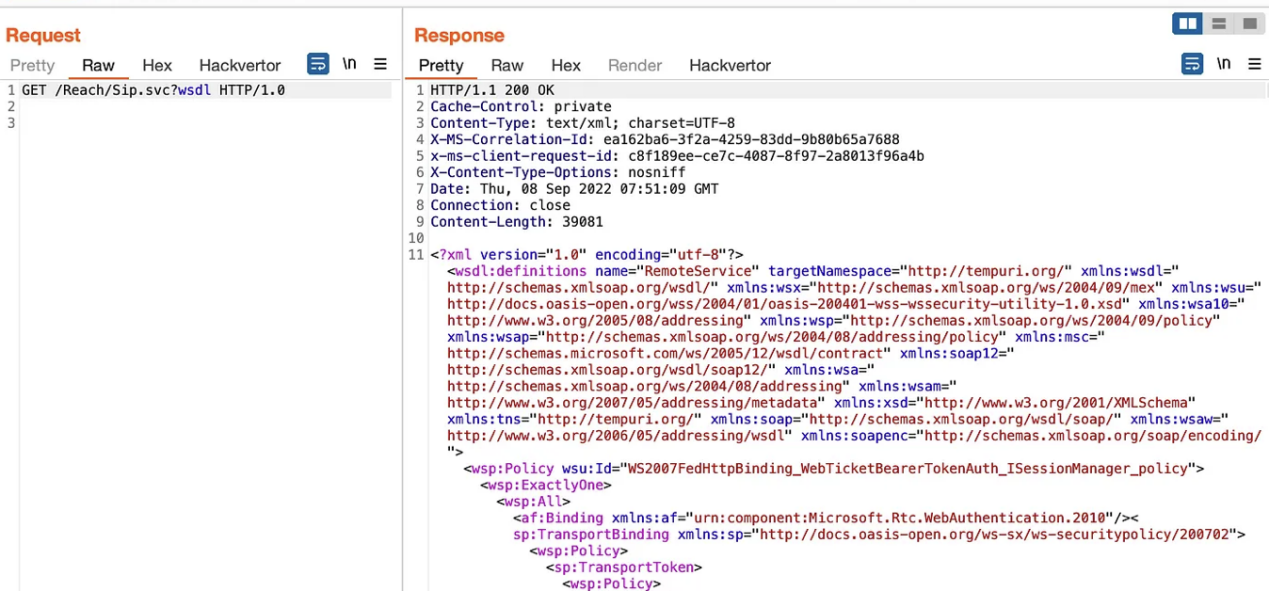
Task: Switch Response view to the Raw tab
Action: pyautogui.click(x=507, y=65)
